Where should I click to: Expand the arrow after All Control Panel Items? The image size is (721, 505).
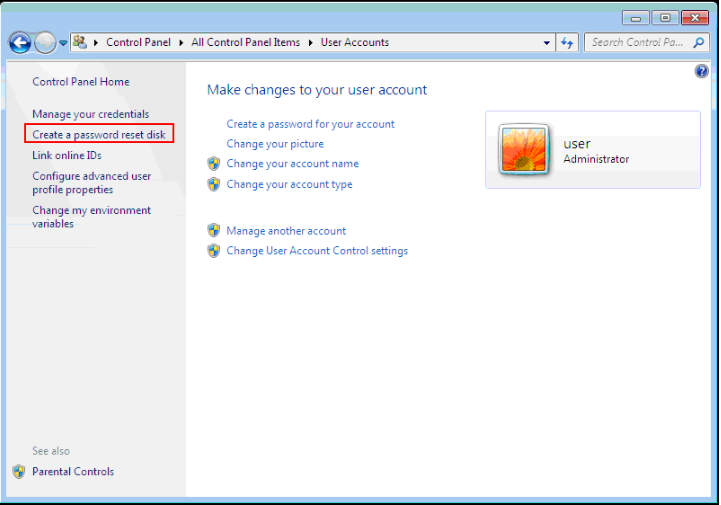[x=311, y=43]
